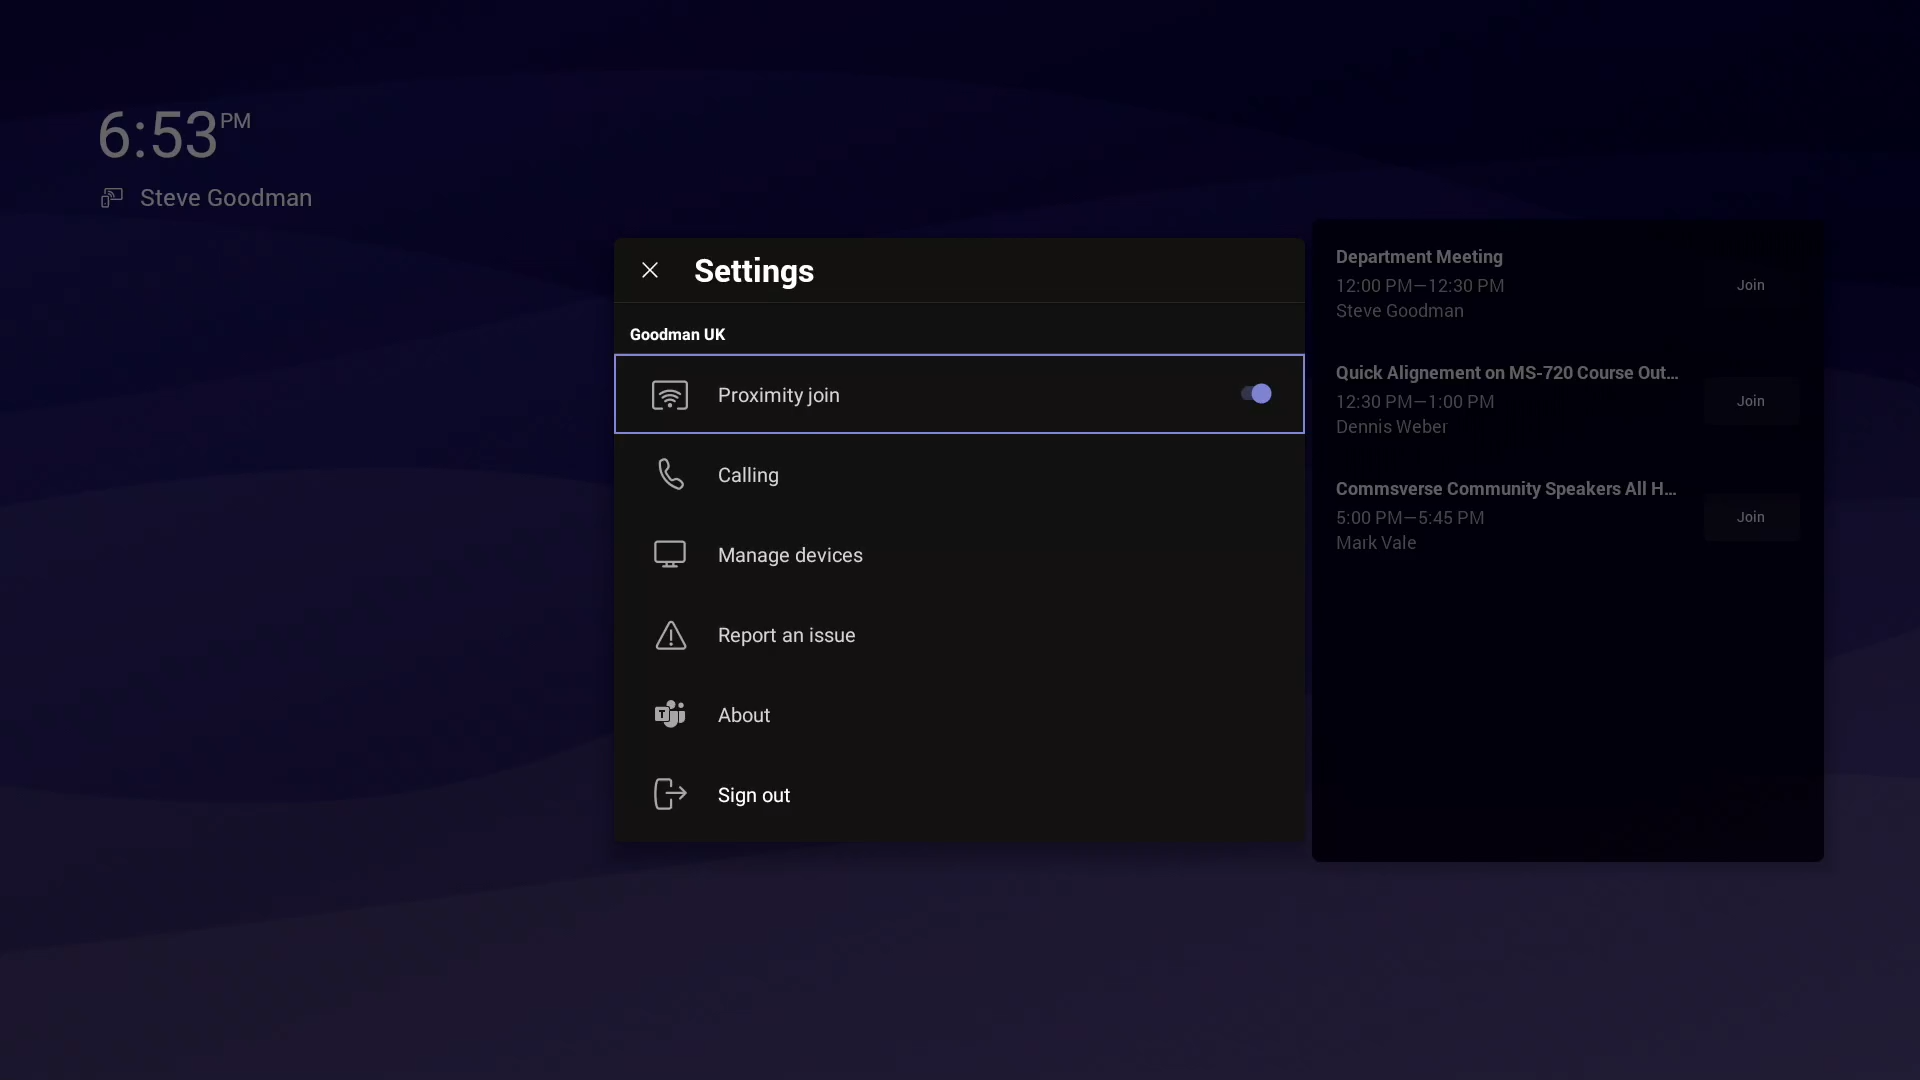The width and height of the screenshot is (1920, 1080).
Task: Open the Calling settings entry
Action: 750,475
